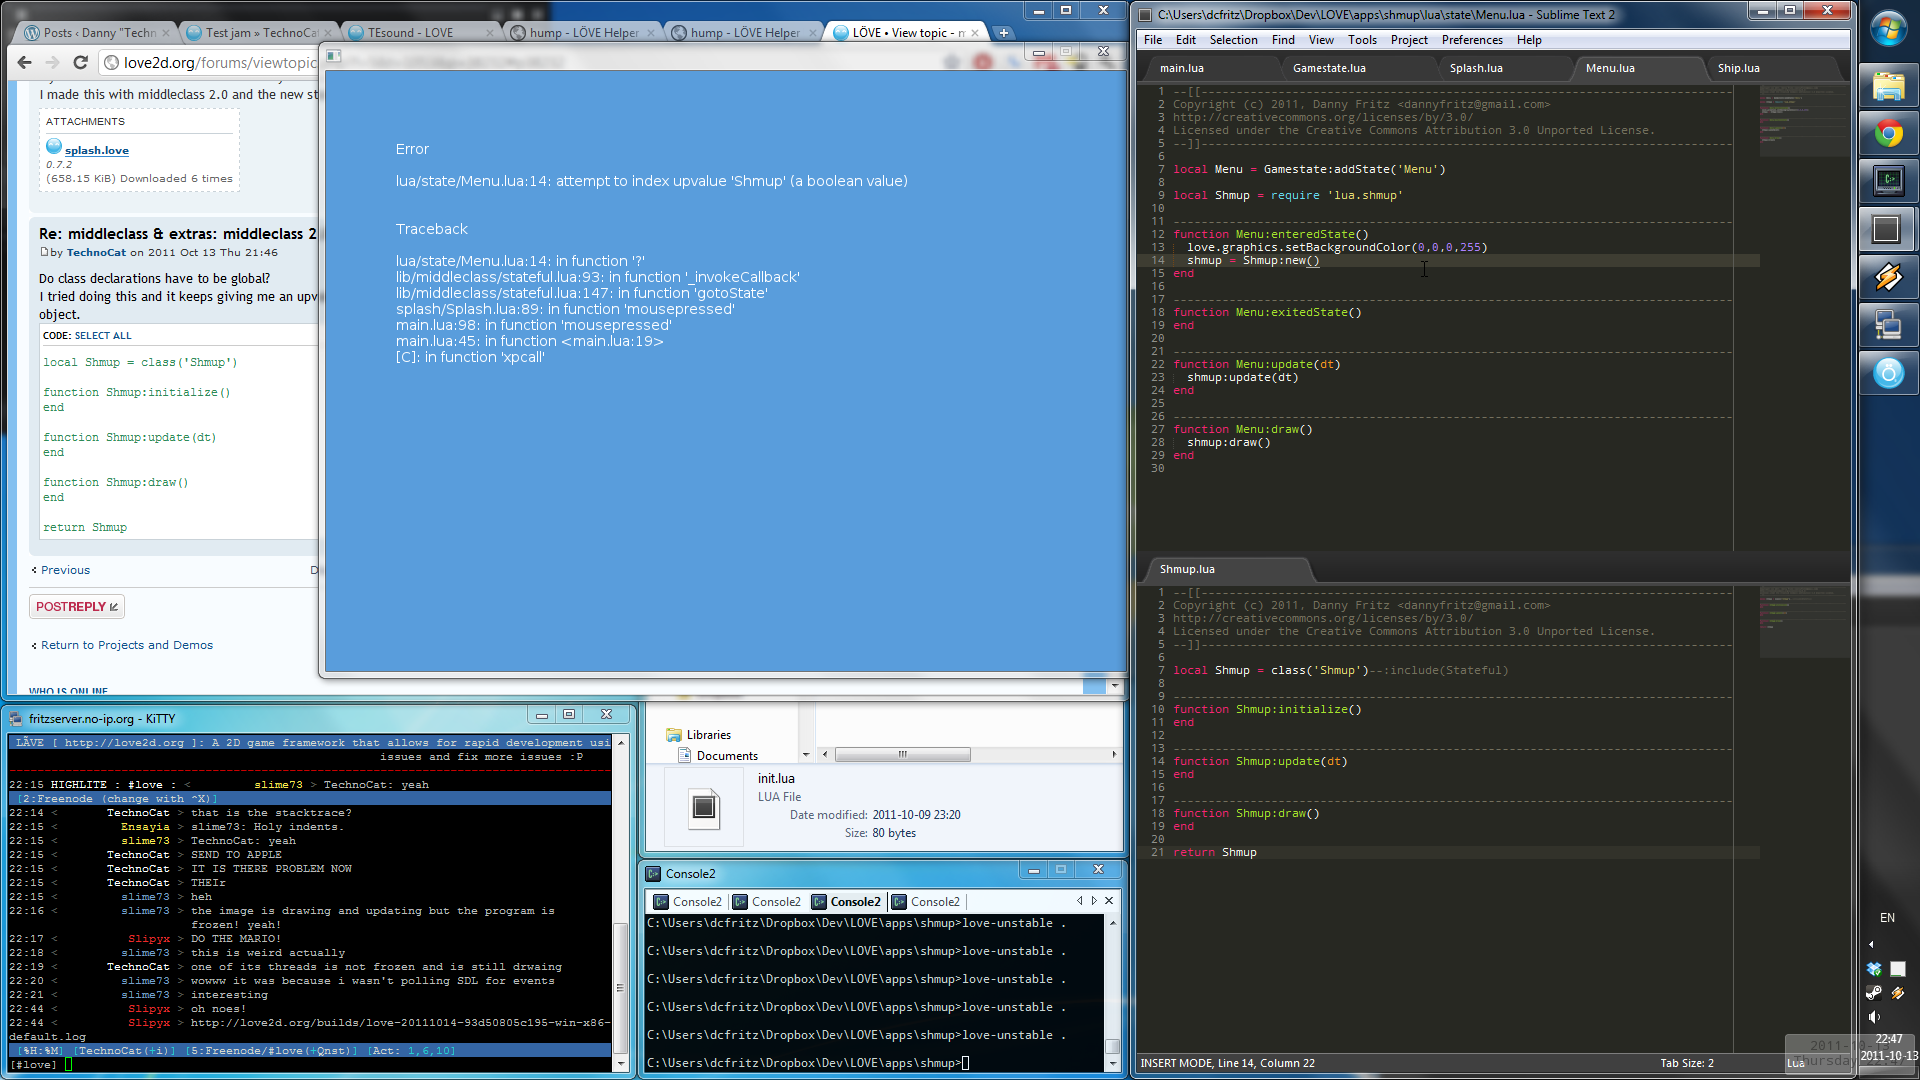Image resolution: width=1920 pixels, height=1080 pixels.
Task: Close the TEsound - LOVE Chrome tab
Action: tap(490, 33)
